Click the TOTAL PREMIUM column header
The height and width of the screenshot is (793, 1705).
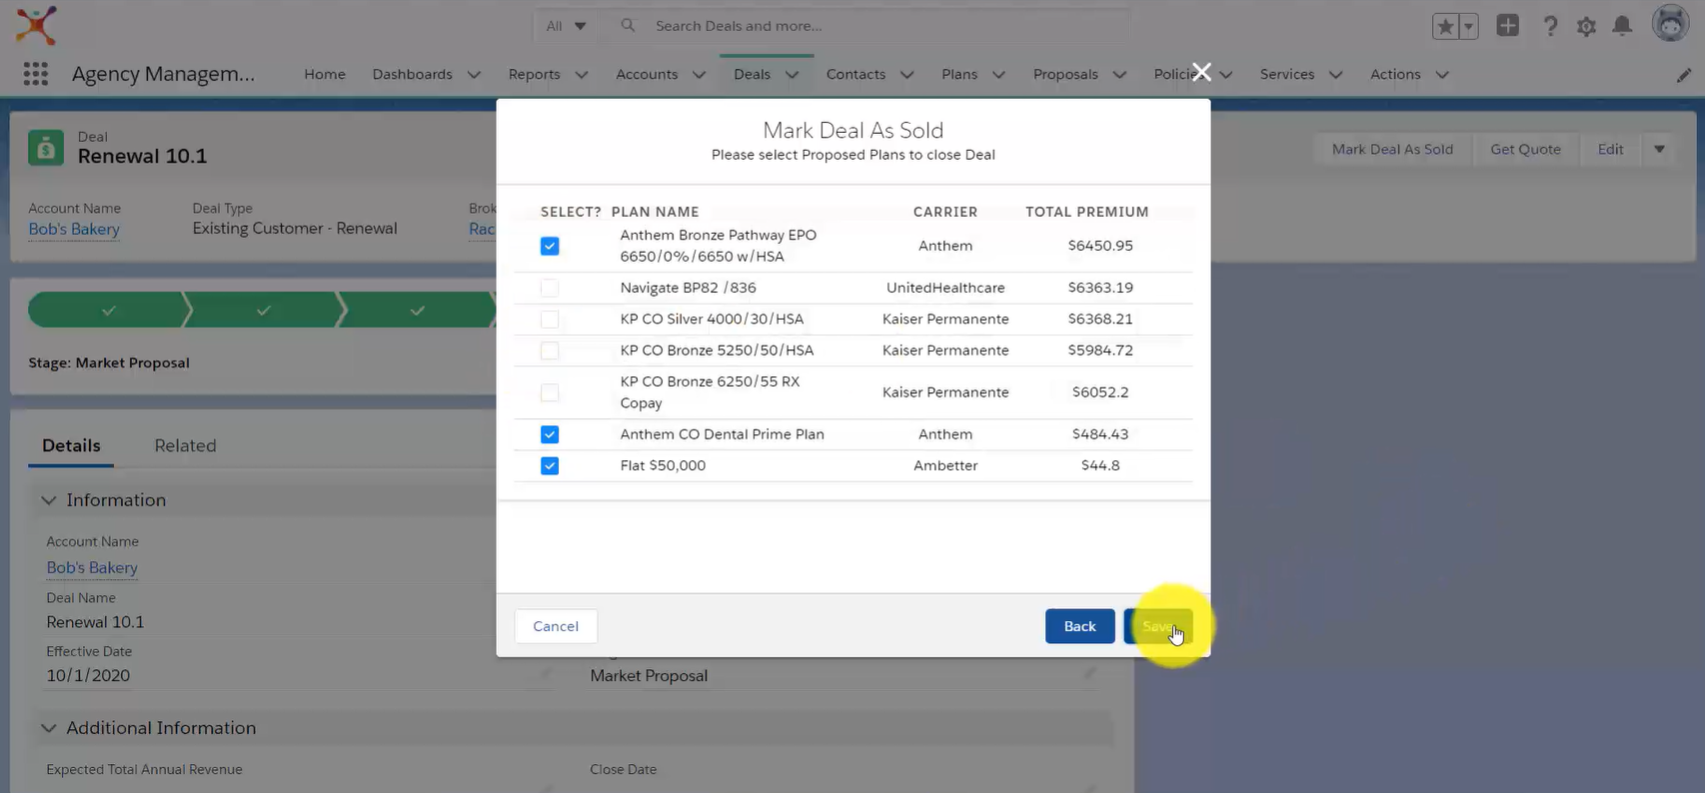(x=1087, y=212)
